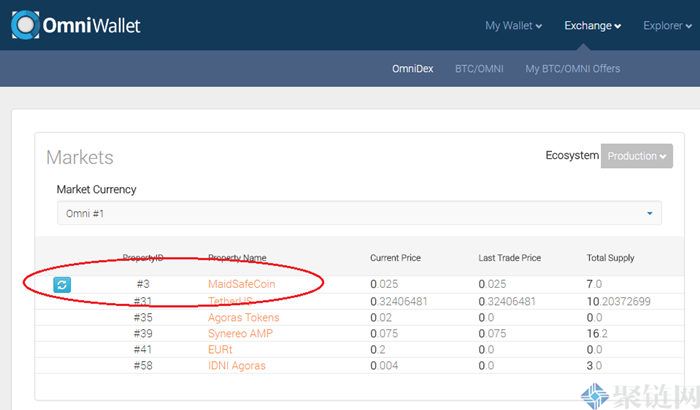The image size is (700, 410).
Task: Sort by the PropertyID column header
Action: 143,258
